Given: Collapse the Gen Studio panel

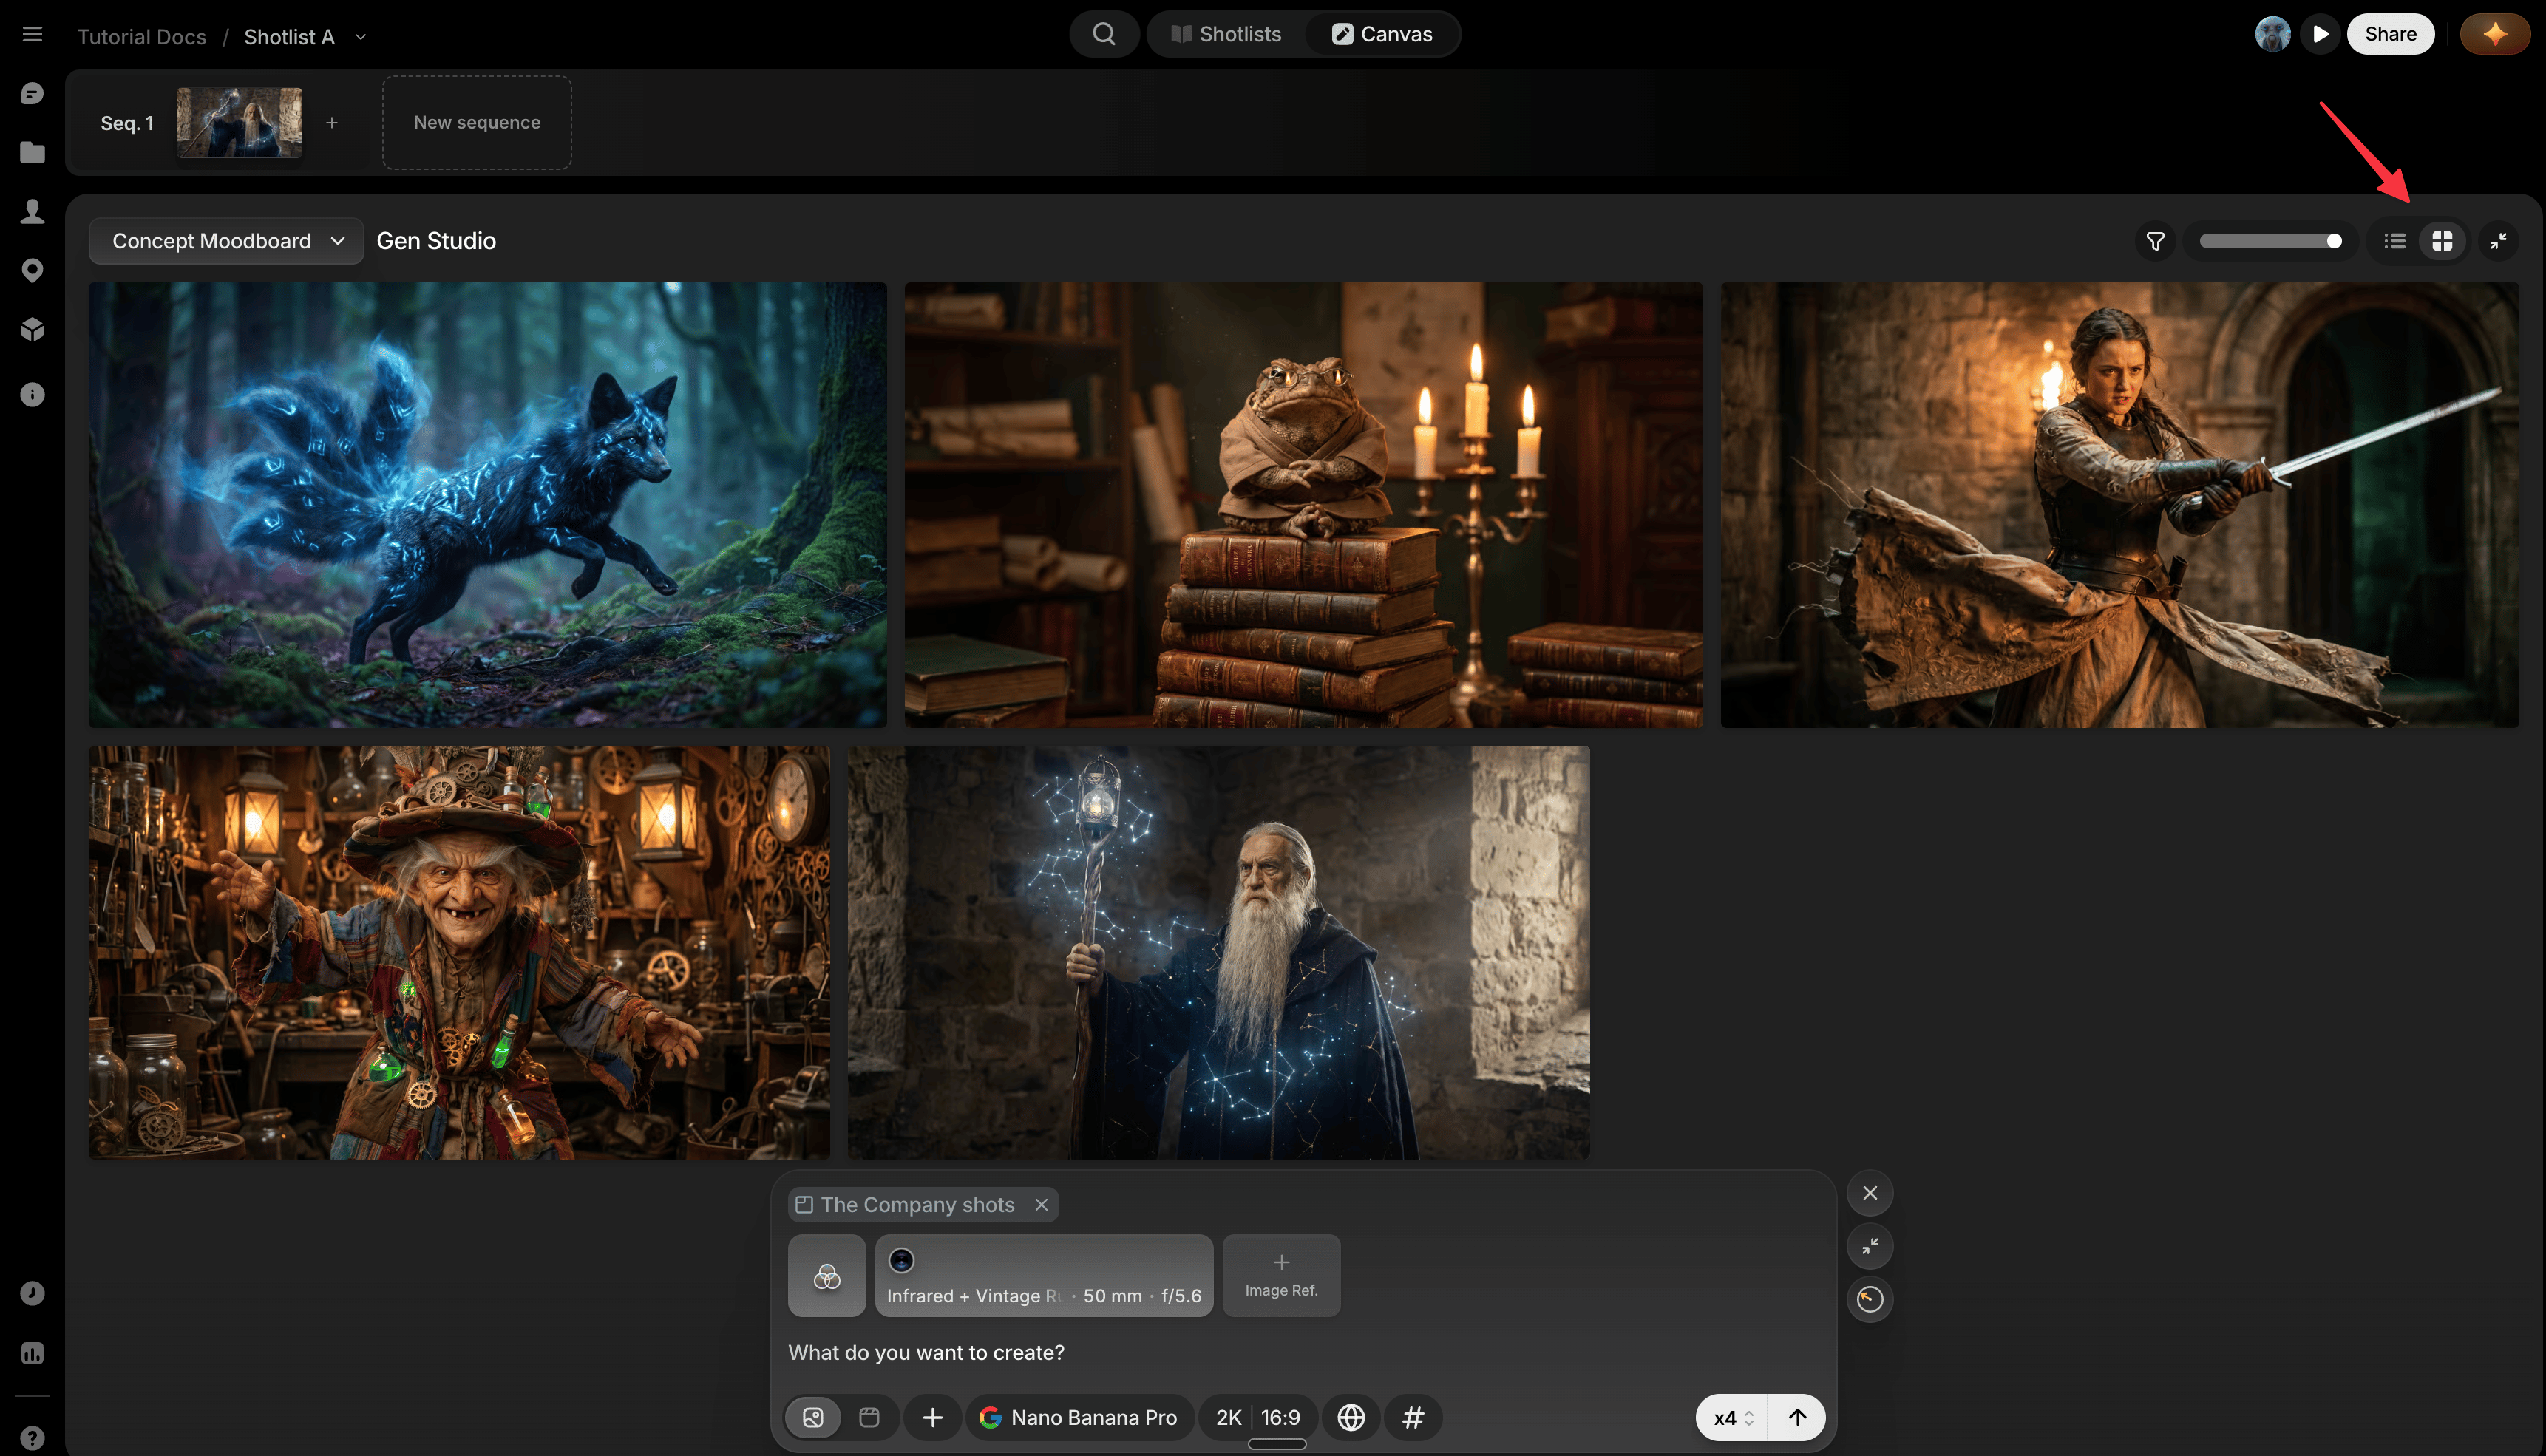Looking at the screenshot, I should 2498,241.
